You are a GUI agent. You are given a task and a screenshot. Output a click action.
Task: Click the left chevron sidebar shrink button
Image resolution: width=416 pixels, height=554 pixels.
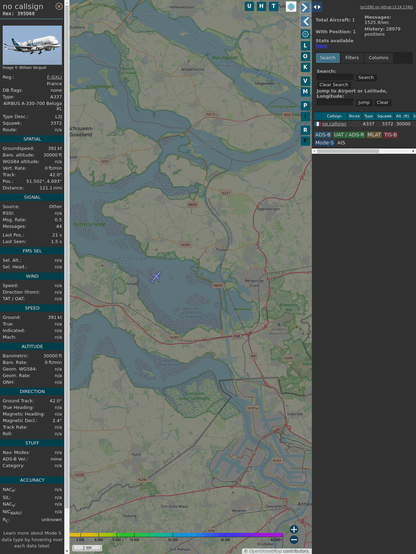pyautogui.click(x=305, y=22)
